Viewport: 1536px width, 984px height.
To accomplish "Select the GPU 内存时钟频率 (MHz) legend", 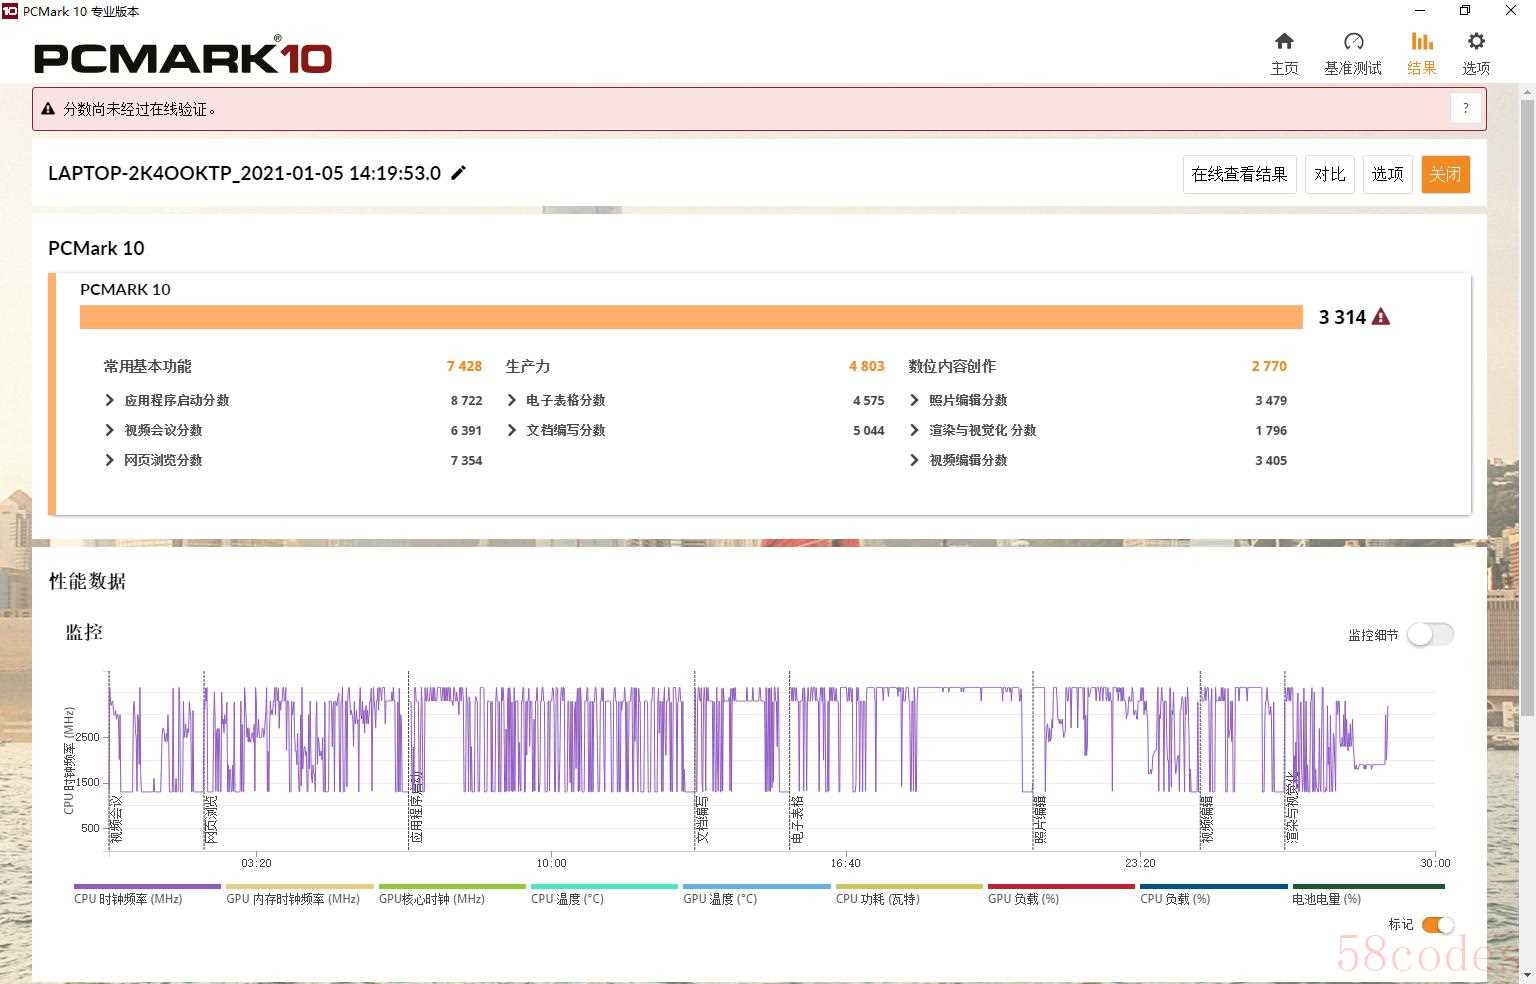I will click(x=300, y=894).
